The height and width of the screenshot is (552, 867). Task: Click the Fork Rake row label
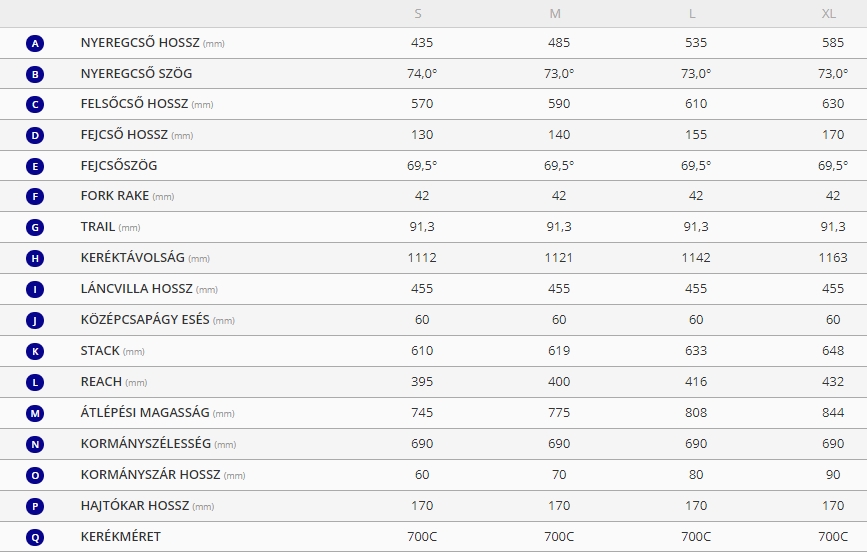[x=127, y=196]
